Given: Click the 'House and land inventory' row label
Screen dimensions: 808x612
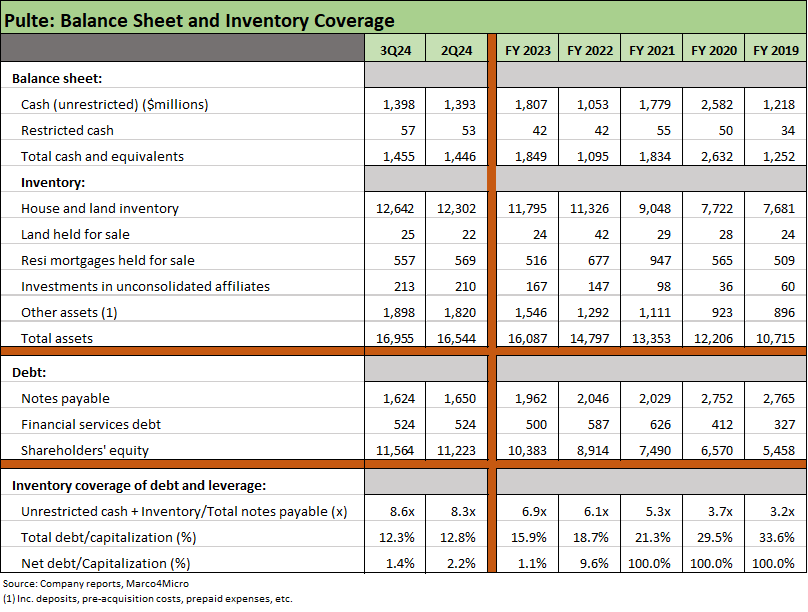Looking at the screenshot, I should 99,209.
